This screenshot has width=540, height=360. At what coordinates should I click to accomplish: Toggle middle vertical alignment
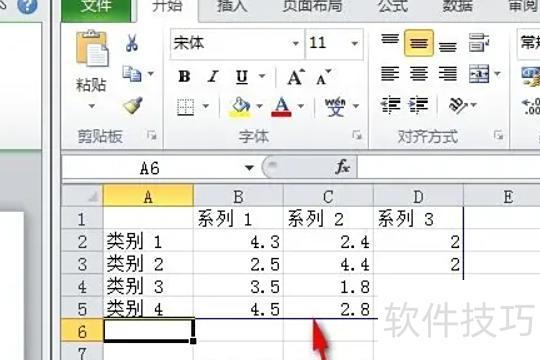[x=418, y=43]
